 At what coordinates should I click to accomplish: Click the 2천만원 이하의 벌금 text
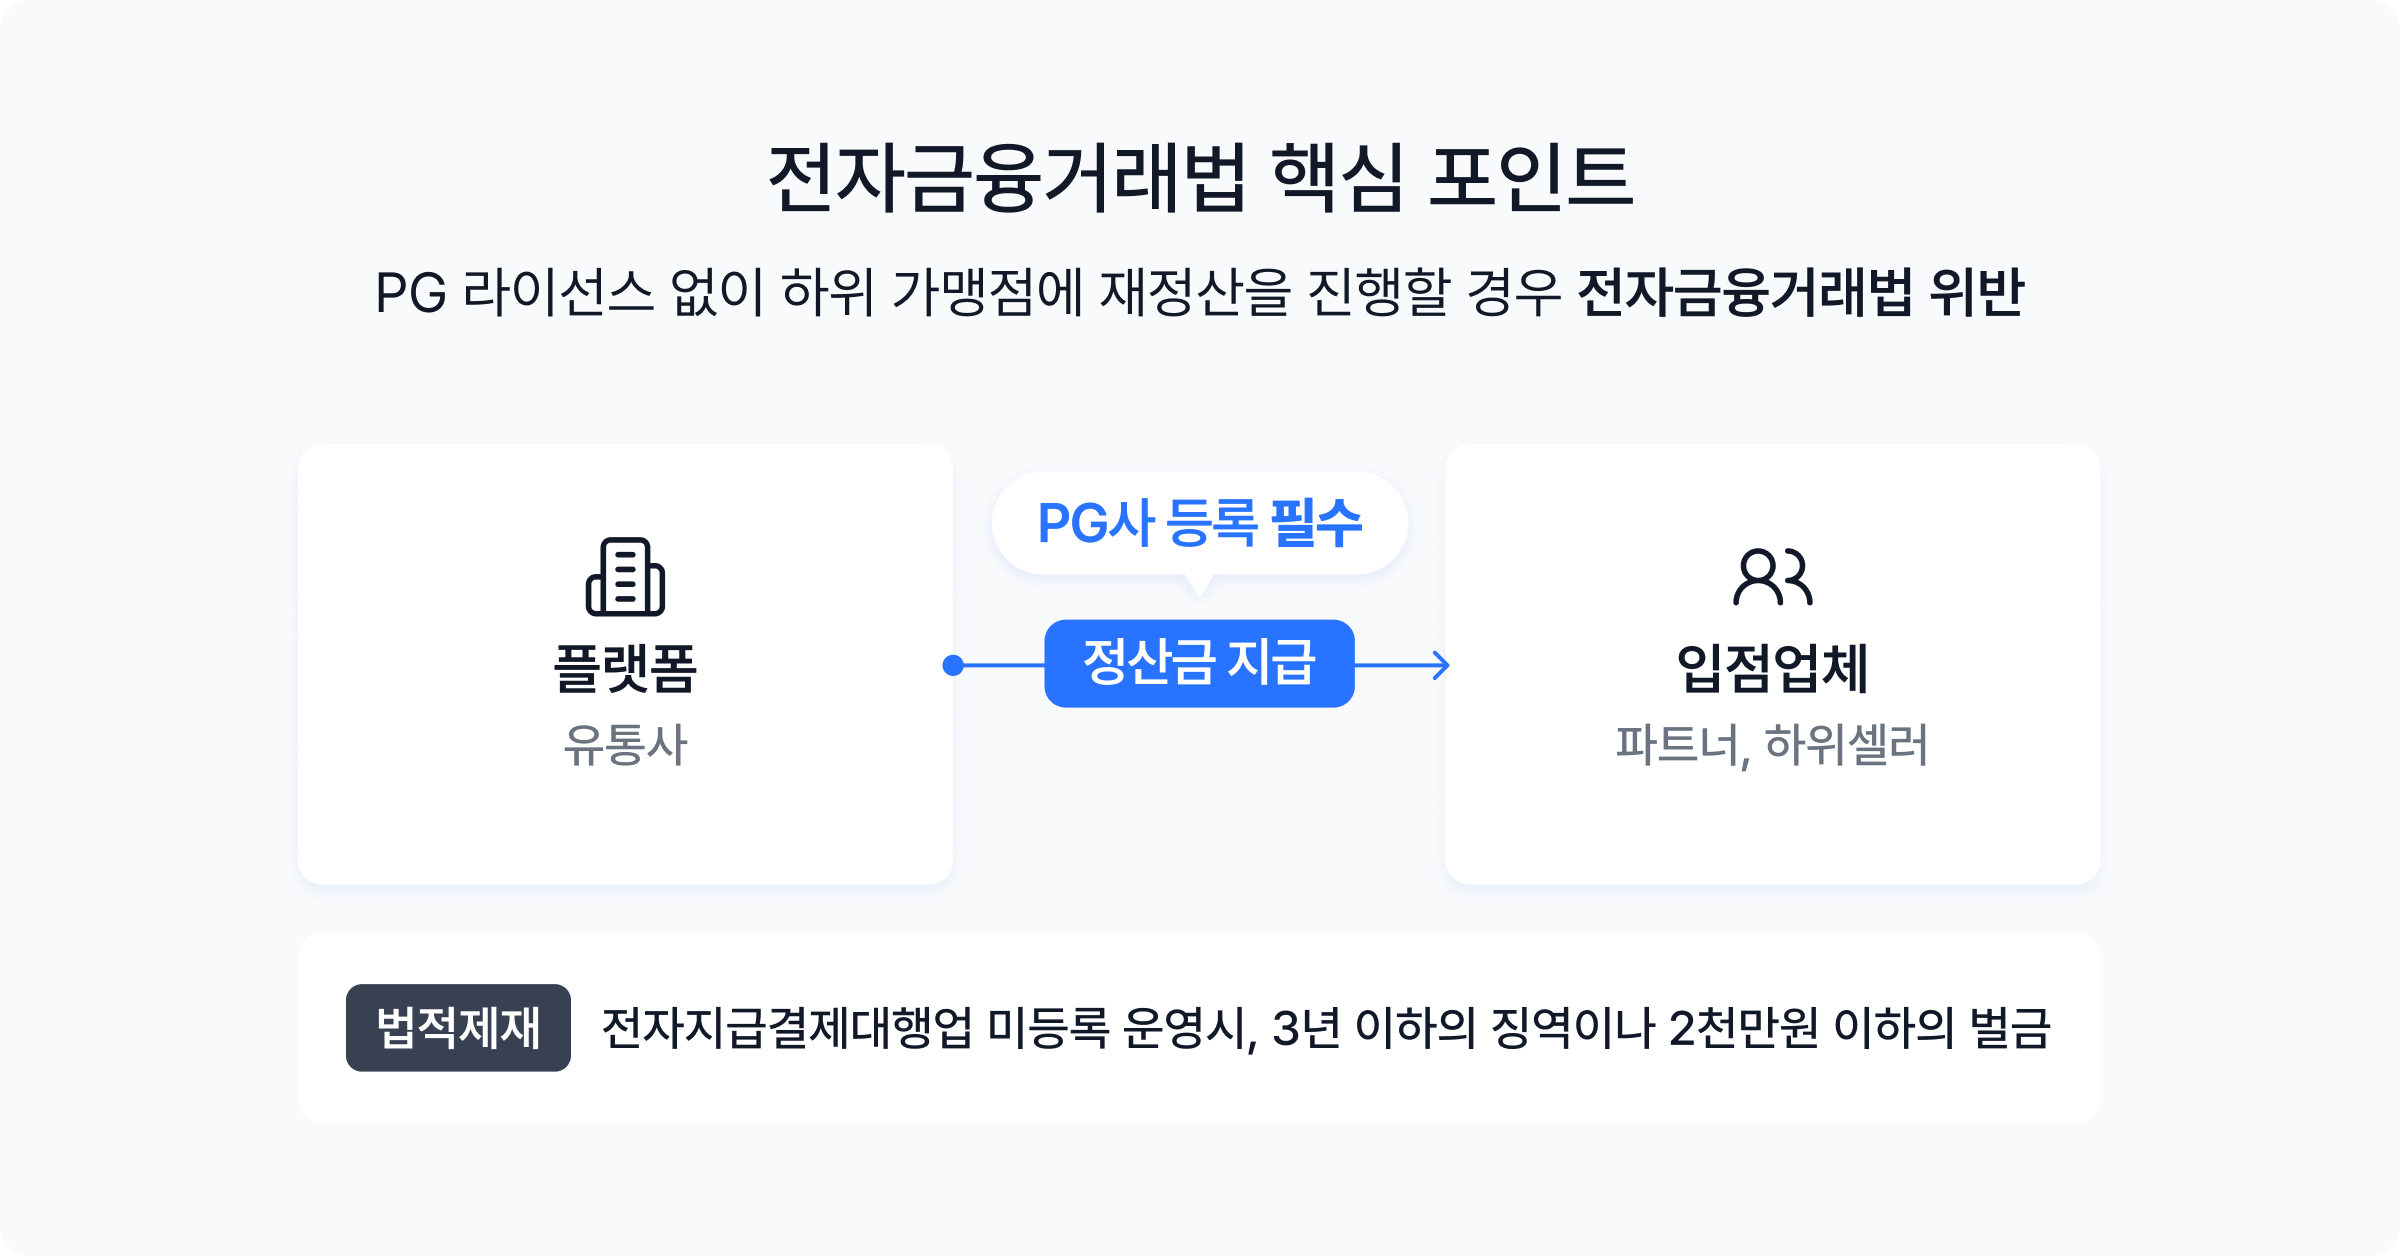(x=1860, y=1028)
